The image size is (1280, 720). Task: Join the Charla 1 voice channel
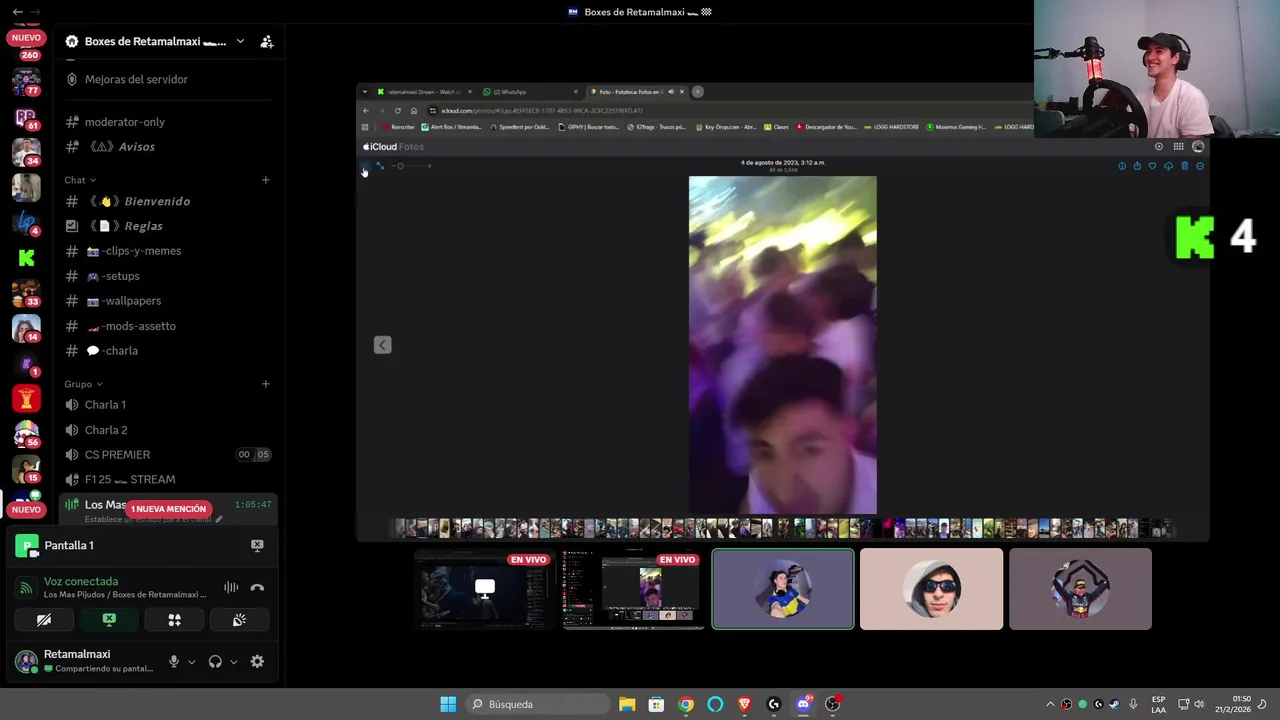[x=105, y=405]
